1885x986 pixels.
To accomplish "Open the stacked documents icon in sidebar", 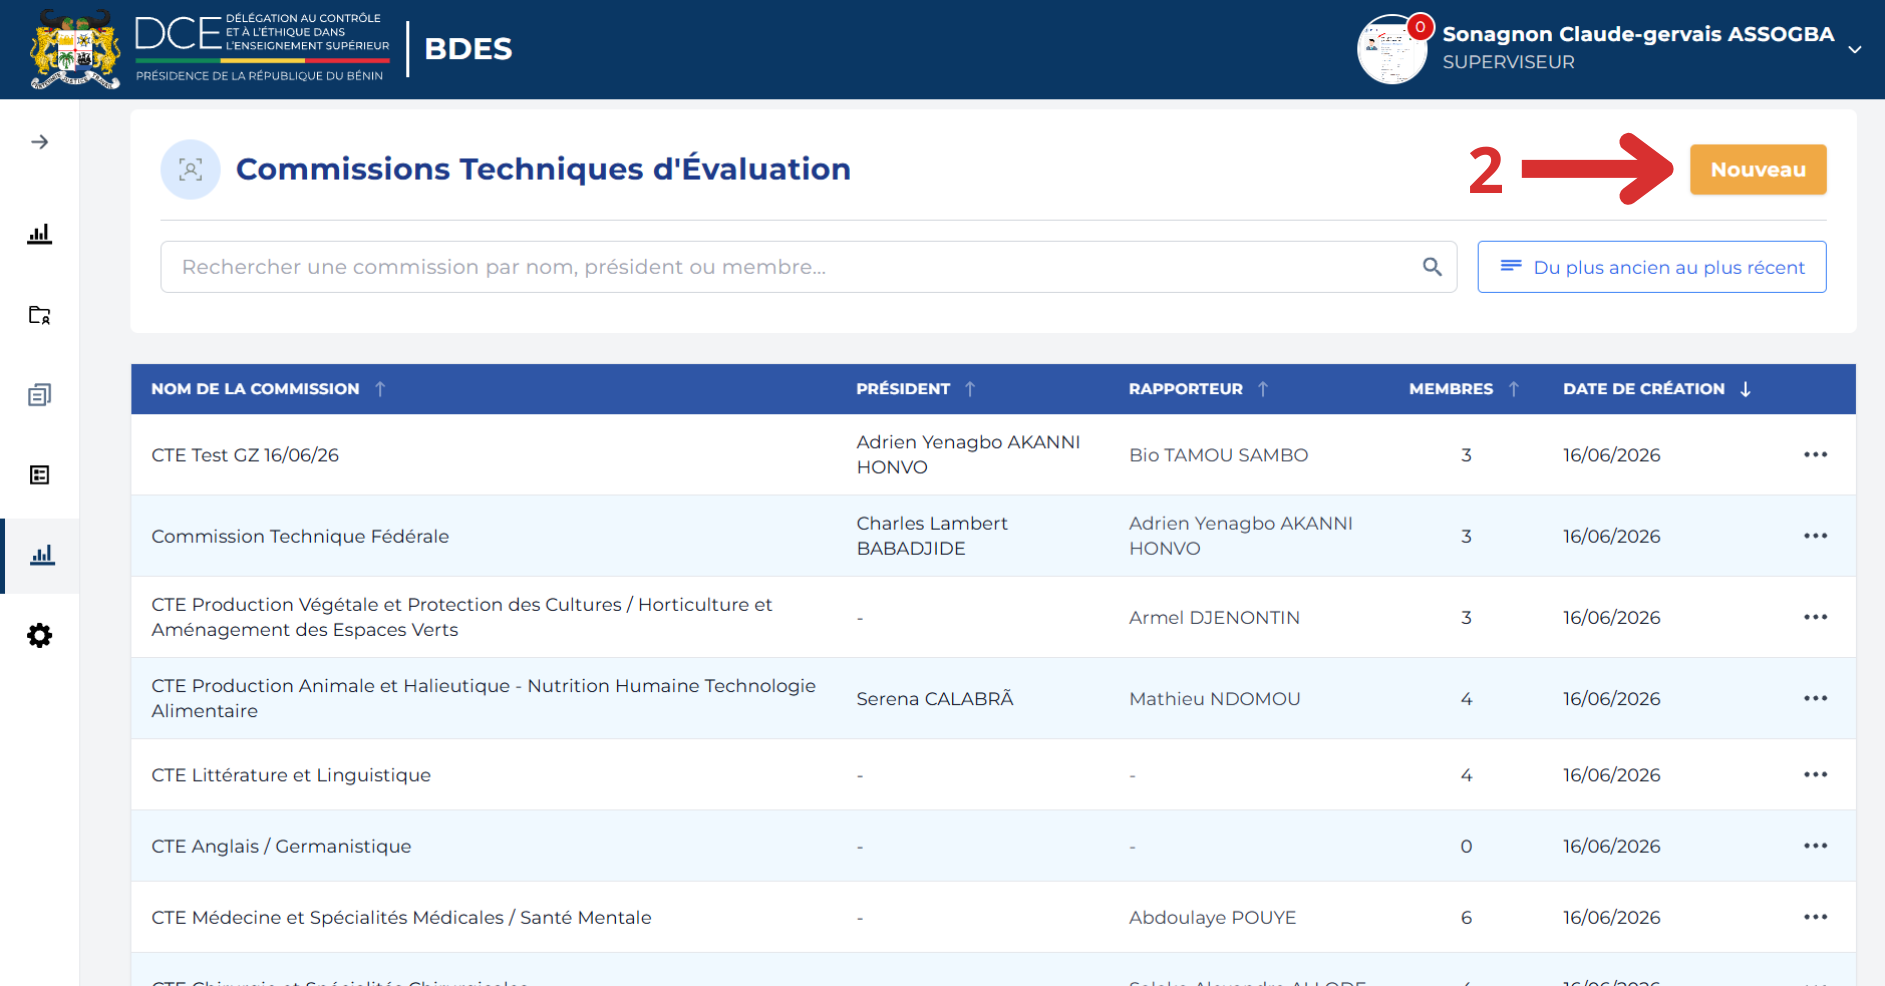I will (40, 395).
